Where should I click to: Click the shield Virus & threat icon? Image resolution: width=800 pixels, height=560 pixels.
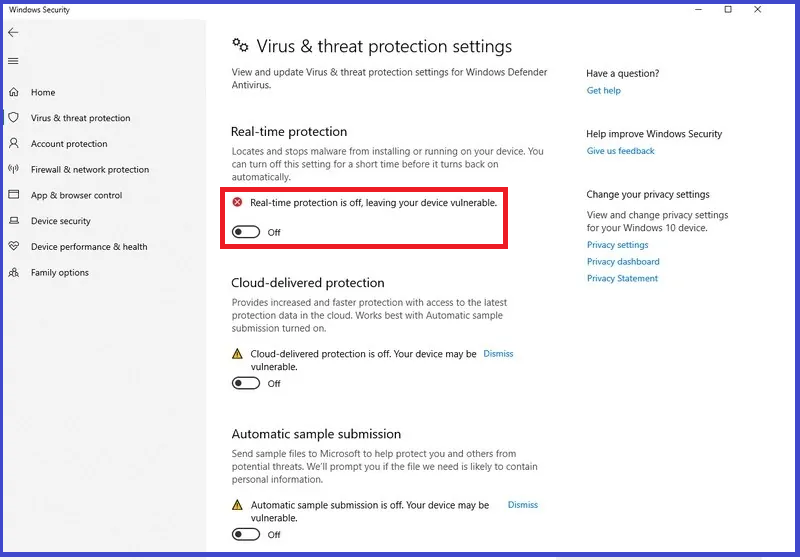point(14,118)
